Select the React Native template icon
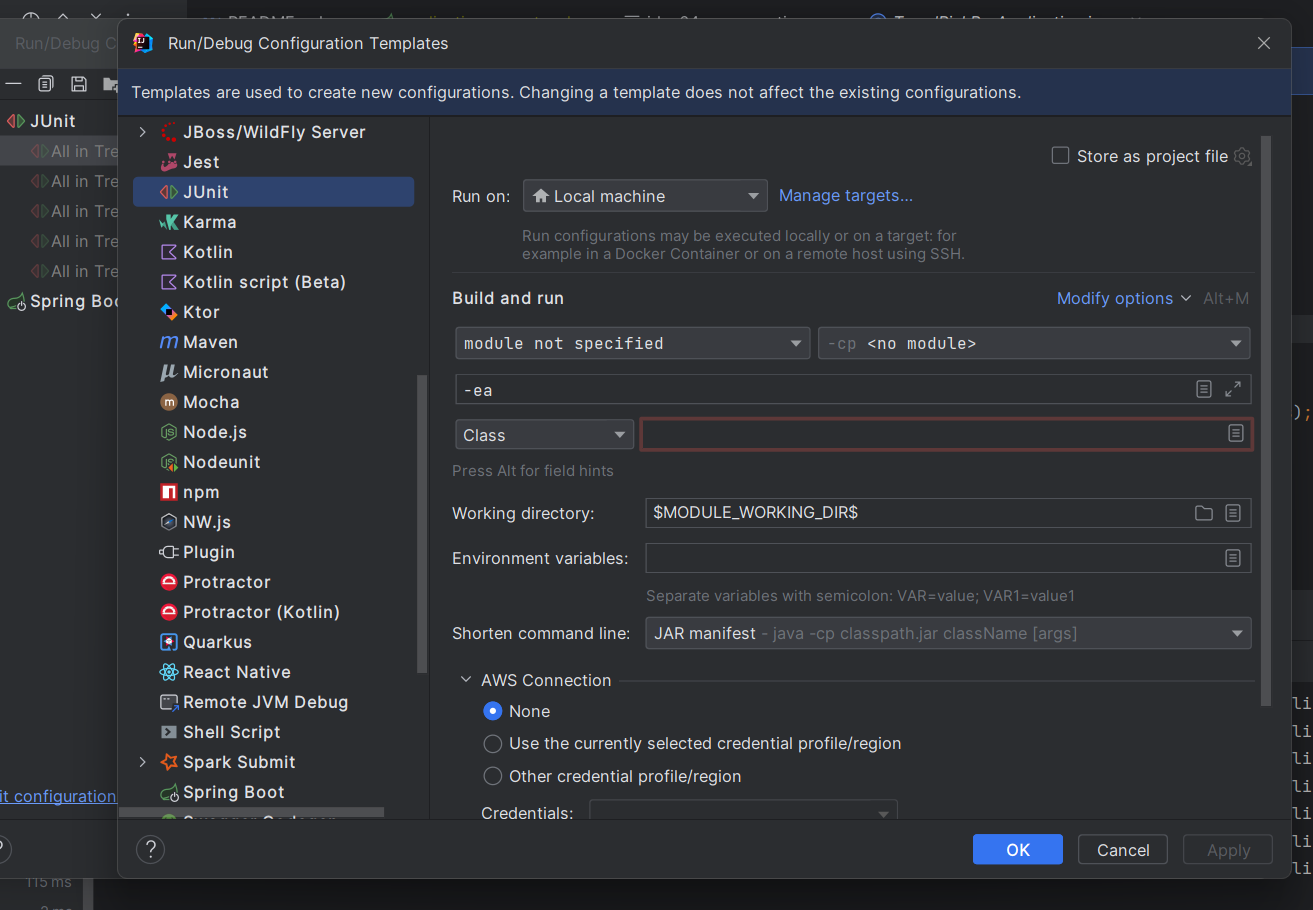 168,672
